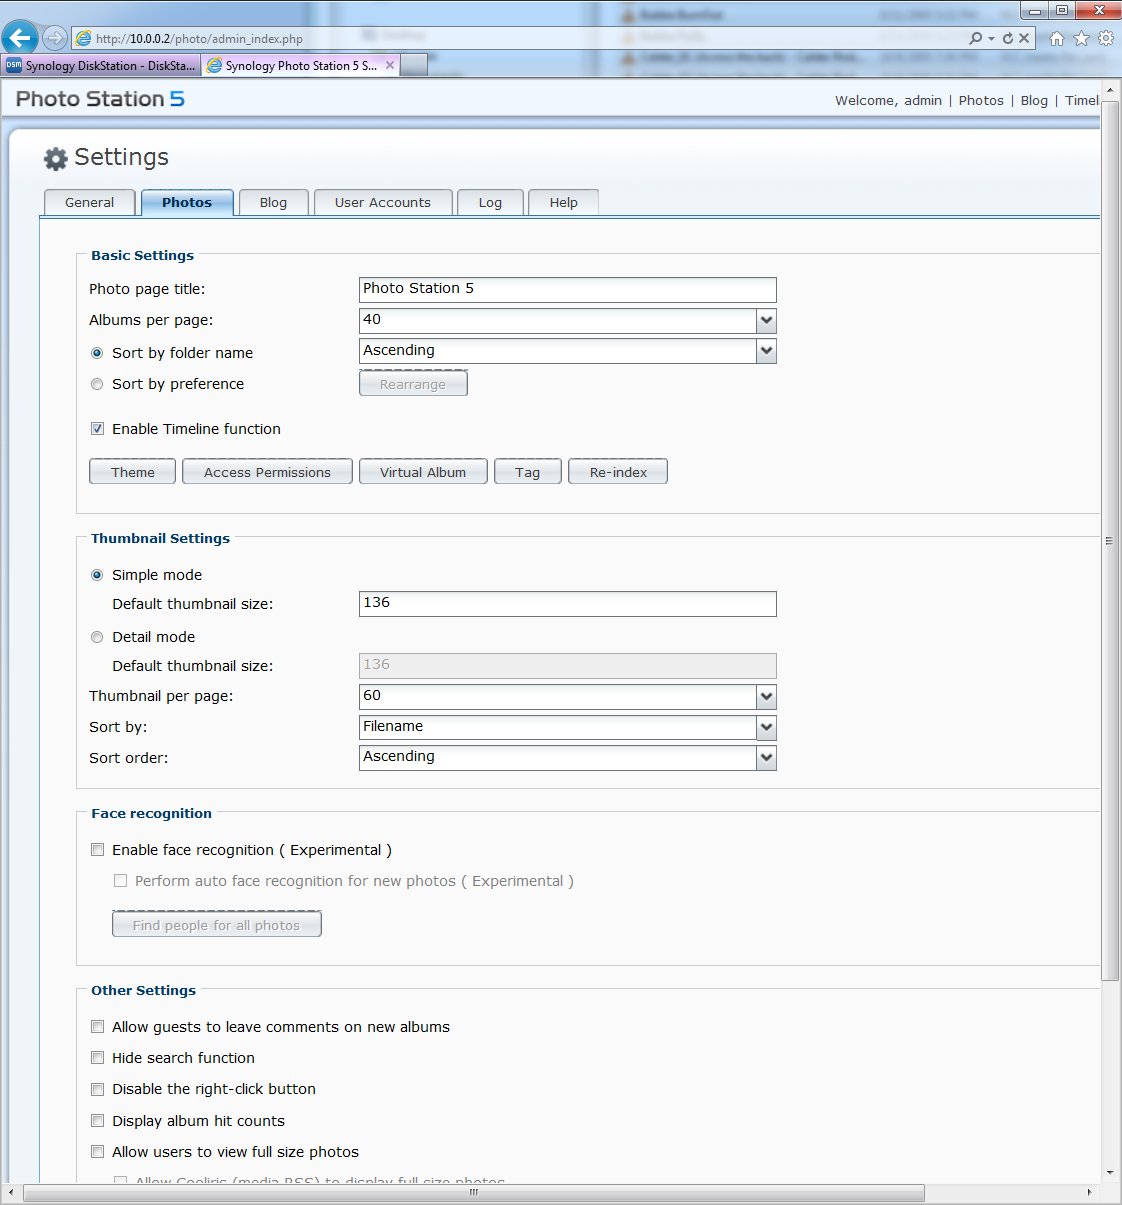Click the Access Permissions button
The image size is (1122, 1205).
(267, 472)
